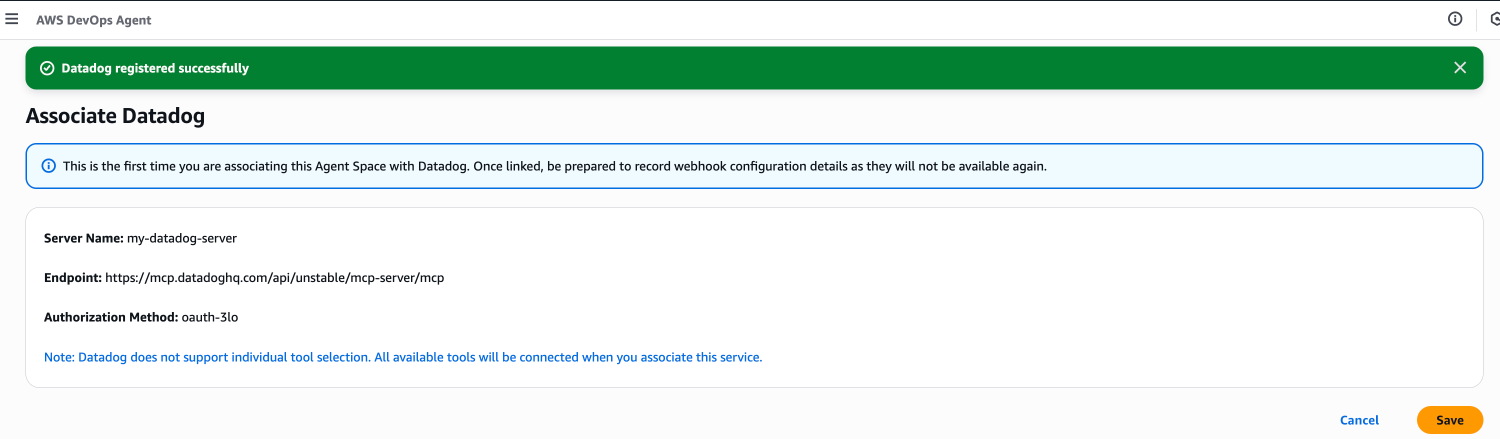
Task: Click empty area of the details panel
Action: click(1000, 290)
